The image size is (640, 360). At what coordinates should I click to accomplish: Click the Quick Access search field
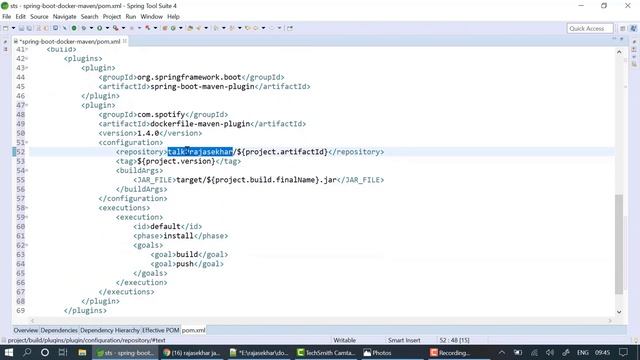pos(590,29)
